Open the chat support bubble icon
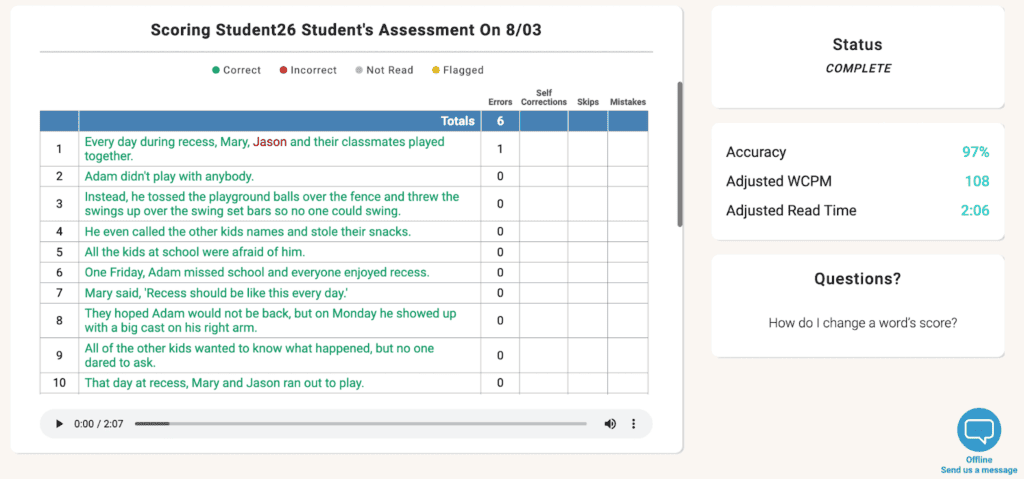 coord(978,430)
